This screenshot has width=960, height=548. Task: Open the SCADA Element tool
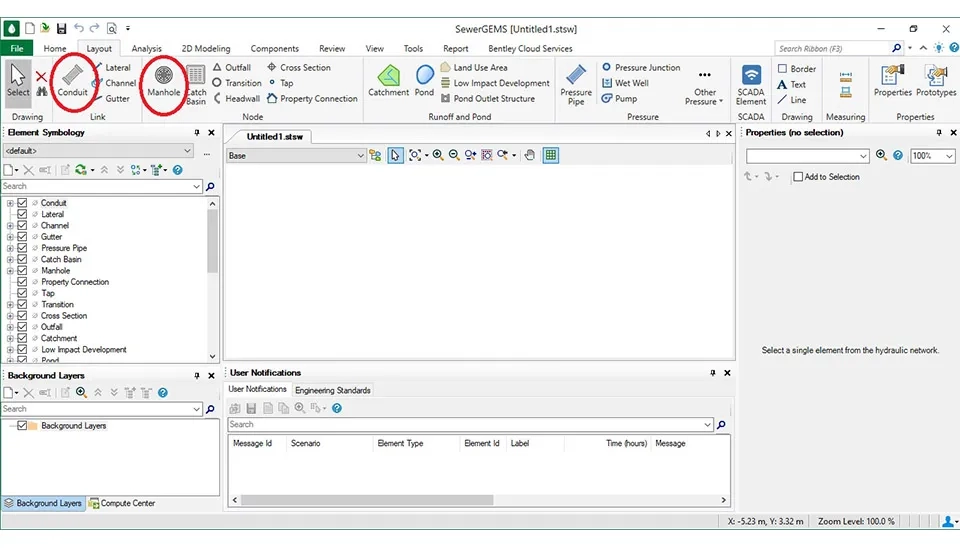(x=751, y=82)
